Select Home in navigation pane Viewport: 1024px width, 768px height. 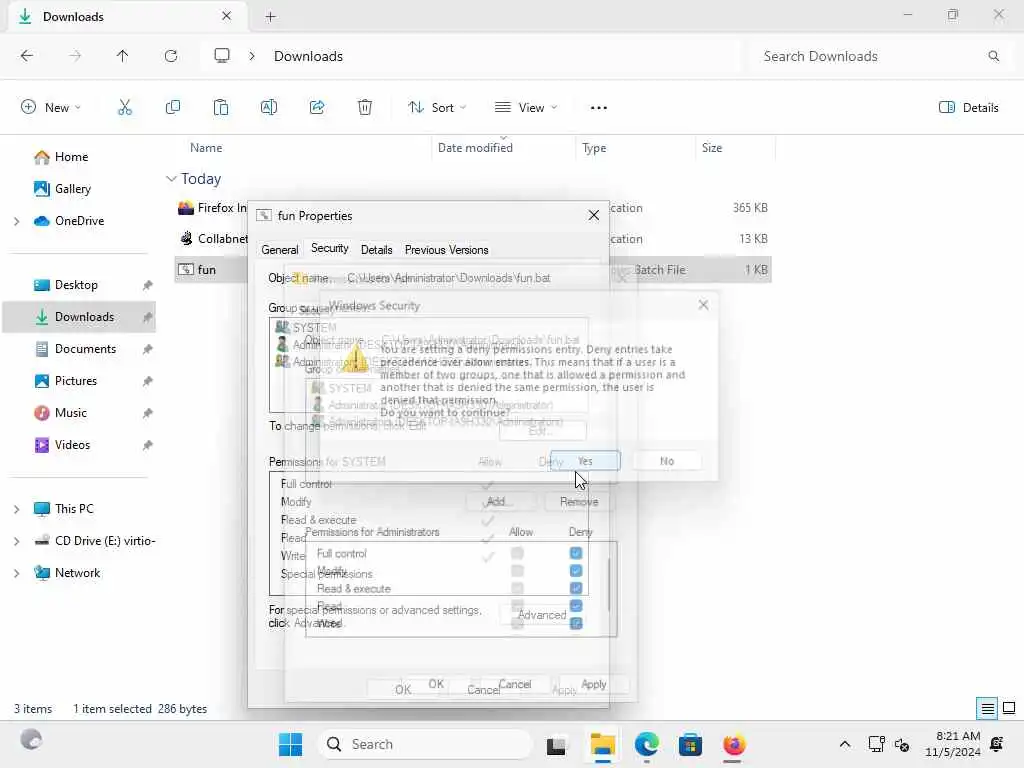(72, 157)
